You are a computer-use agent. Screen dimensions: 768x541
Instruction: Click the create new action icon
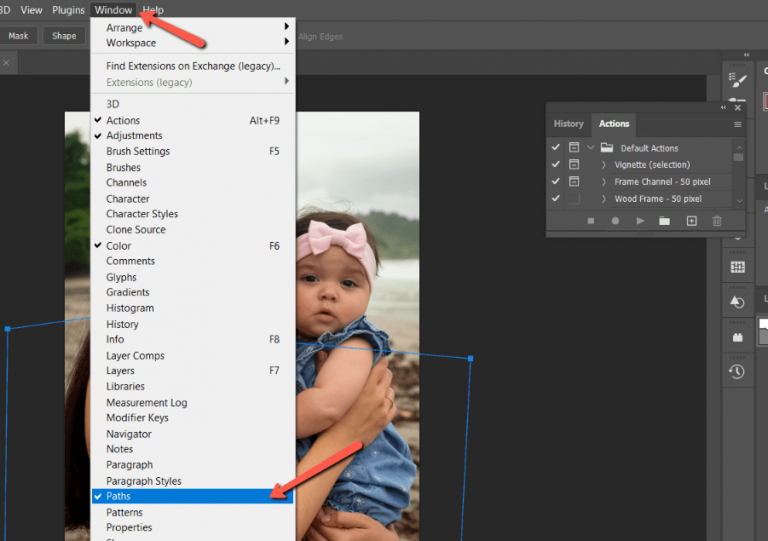coord(691,221)
